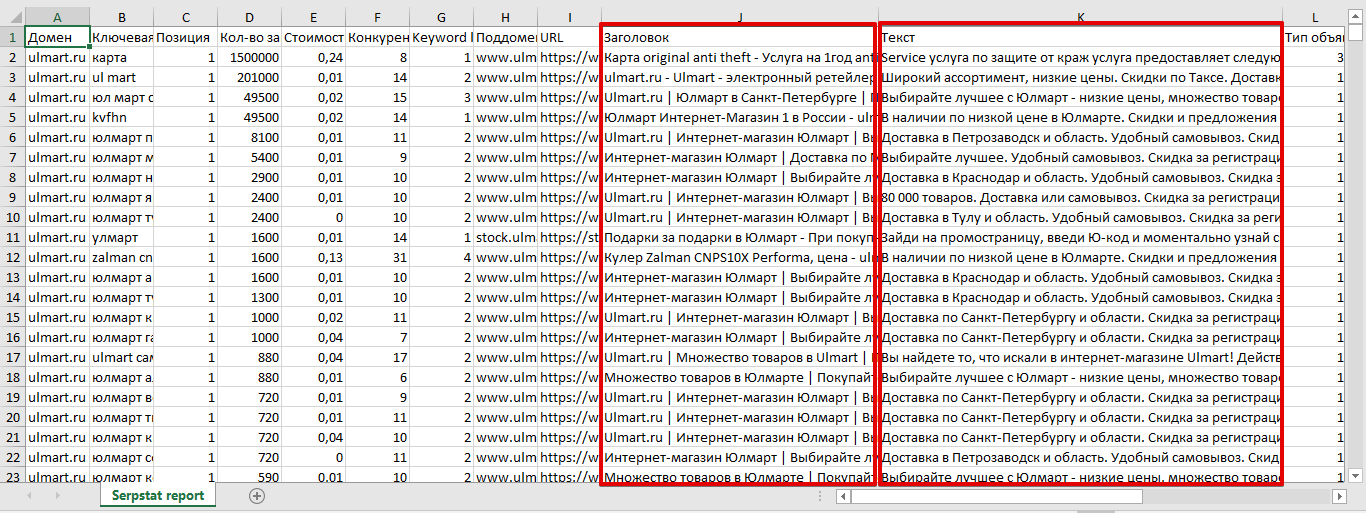Click the 'Домен' header cell
This screenshot has width=1366, height=513.
coord(56,37)
